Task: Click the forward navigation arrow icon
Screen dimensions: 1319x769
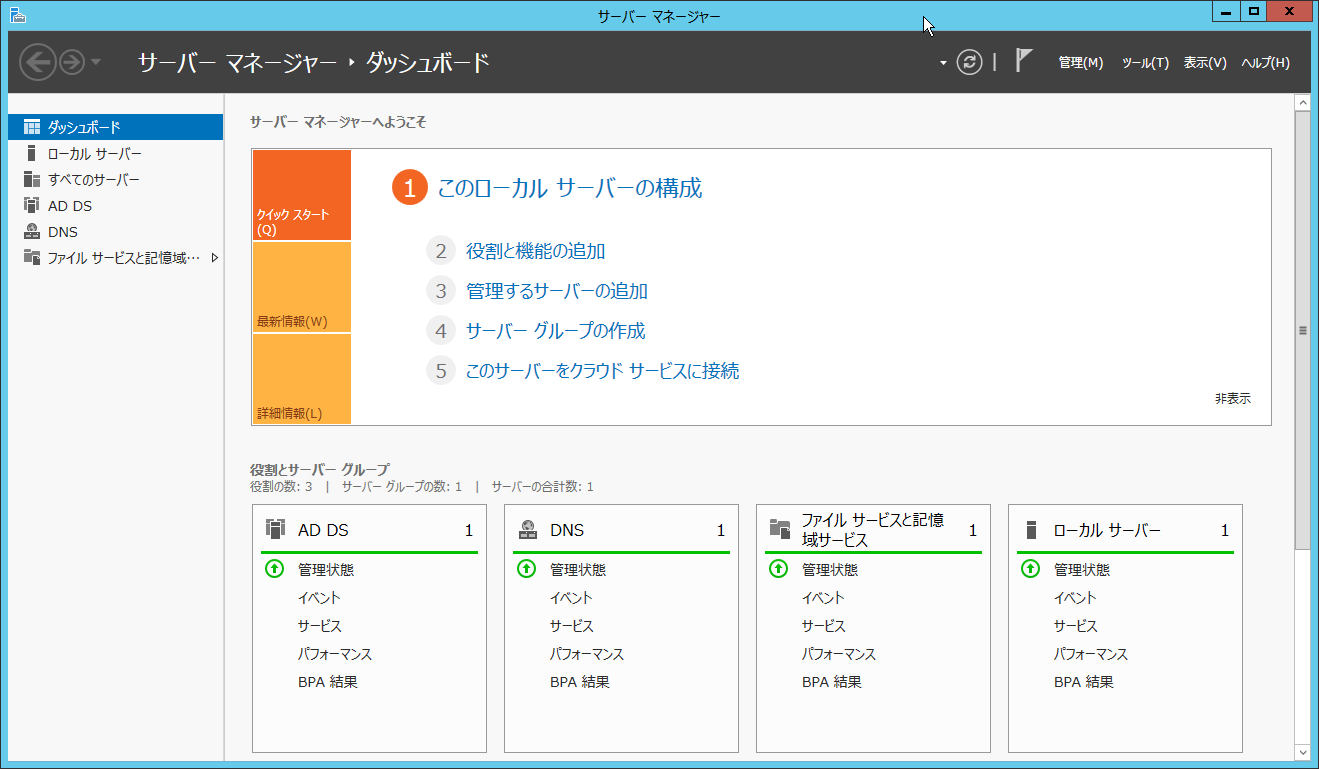Action: point(72,62)
